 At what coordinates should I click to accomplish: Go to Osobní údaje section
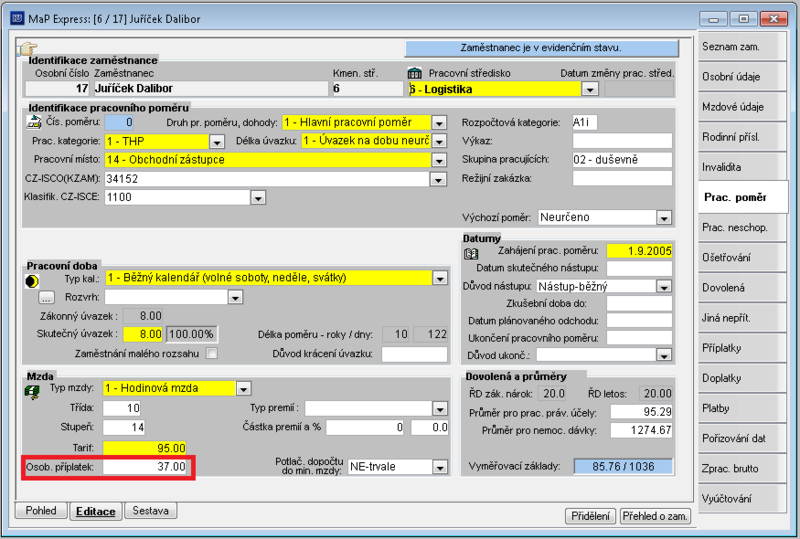741,77
